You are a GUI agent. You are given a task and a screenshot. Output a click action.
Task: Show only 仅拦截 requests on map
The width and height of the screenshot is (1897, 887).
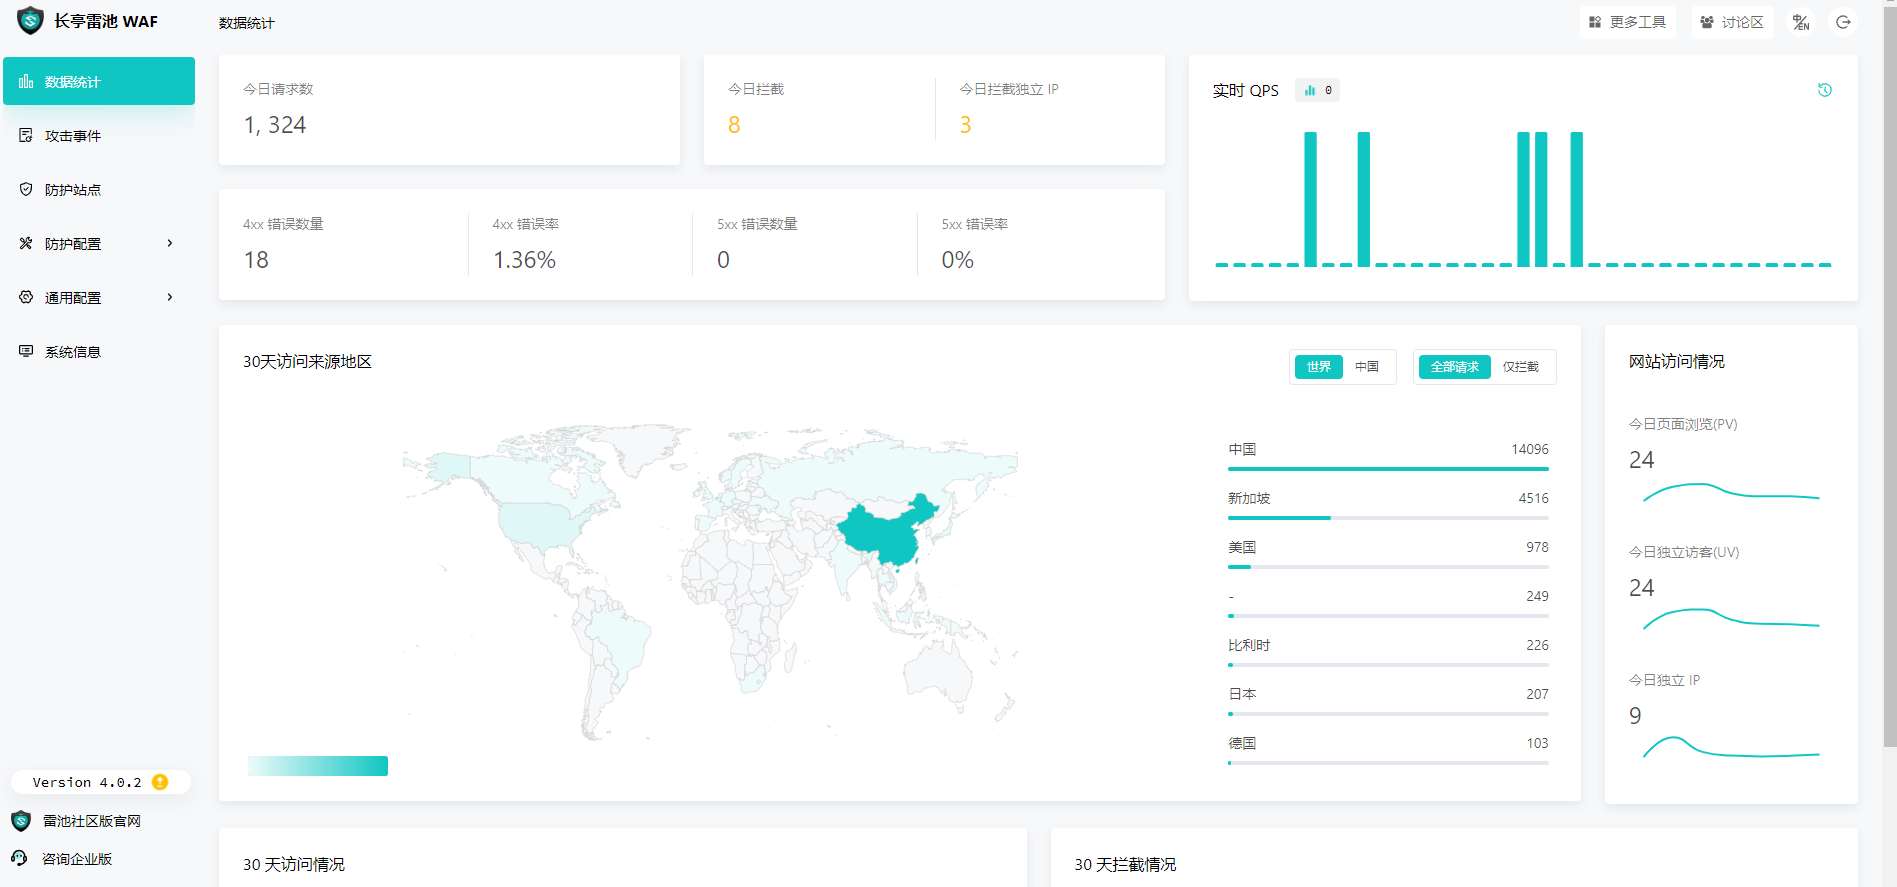point(1520,367)
